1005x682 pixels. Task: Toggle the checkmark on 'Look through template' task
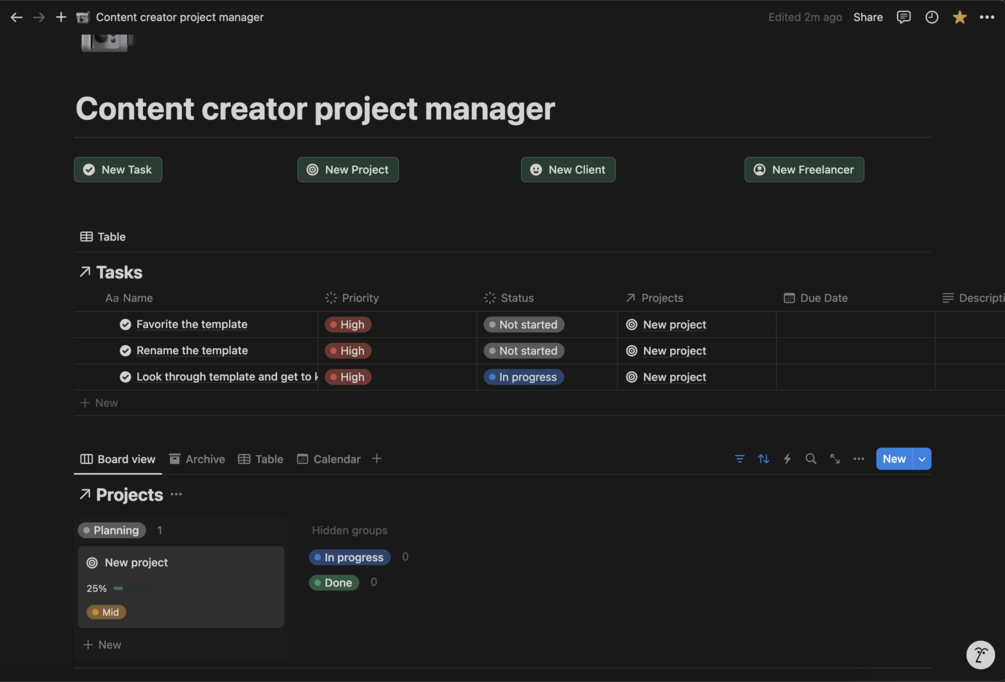click(124, 376)
